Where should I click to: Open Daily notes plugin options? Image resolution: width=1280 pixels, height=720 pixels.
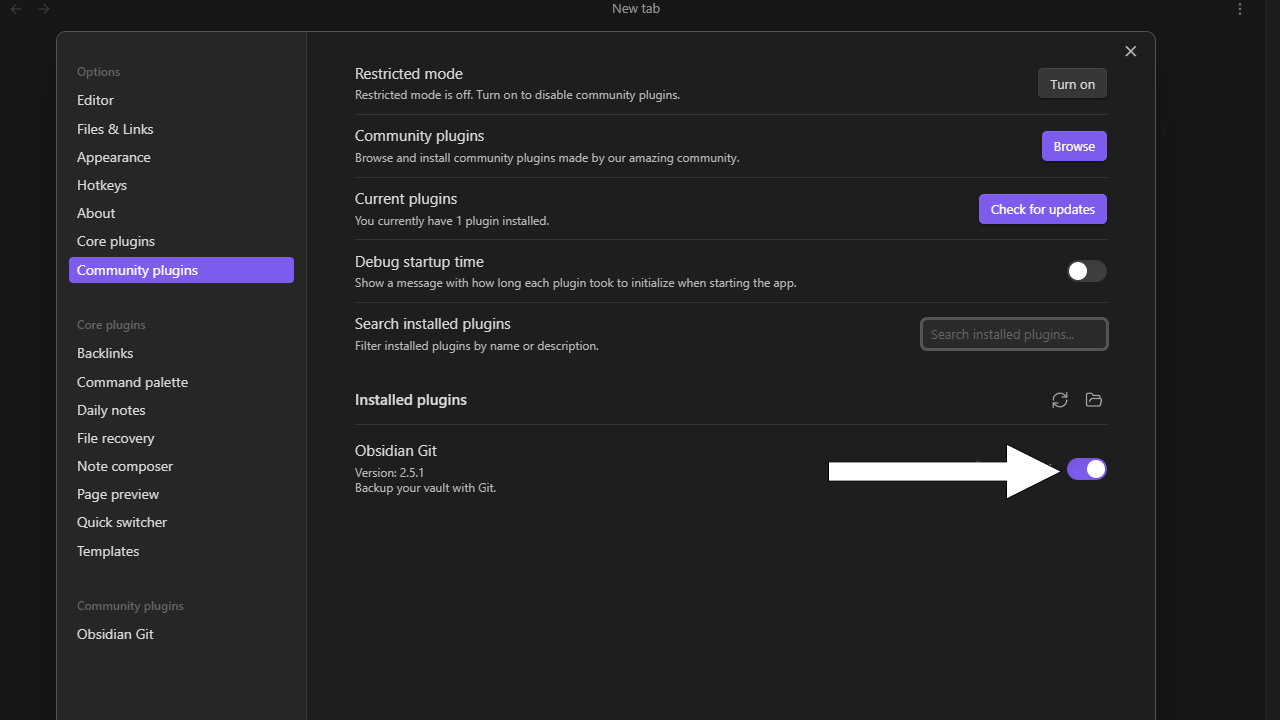111,410
